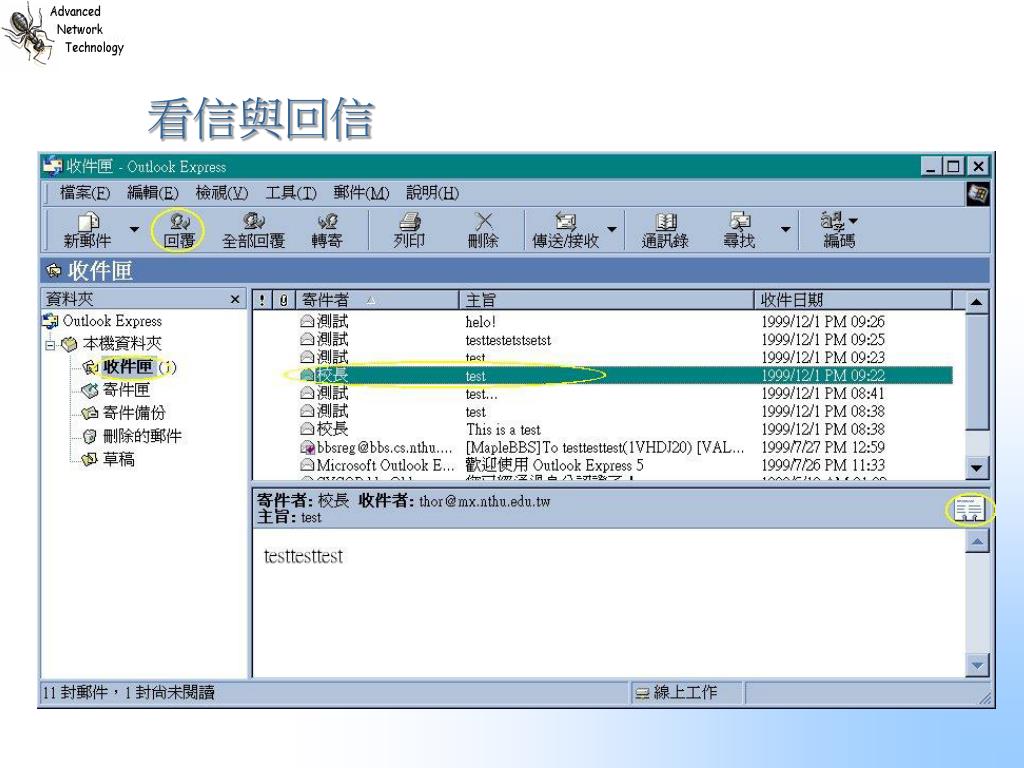Open the 檢視(V) menu
This screenshot has height=768, width=1024.
pyautogui.click(x=222, y=193)
